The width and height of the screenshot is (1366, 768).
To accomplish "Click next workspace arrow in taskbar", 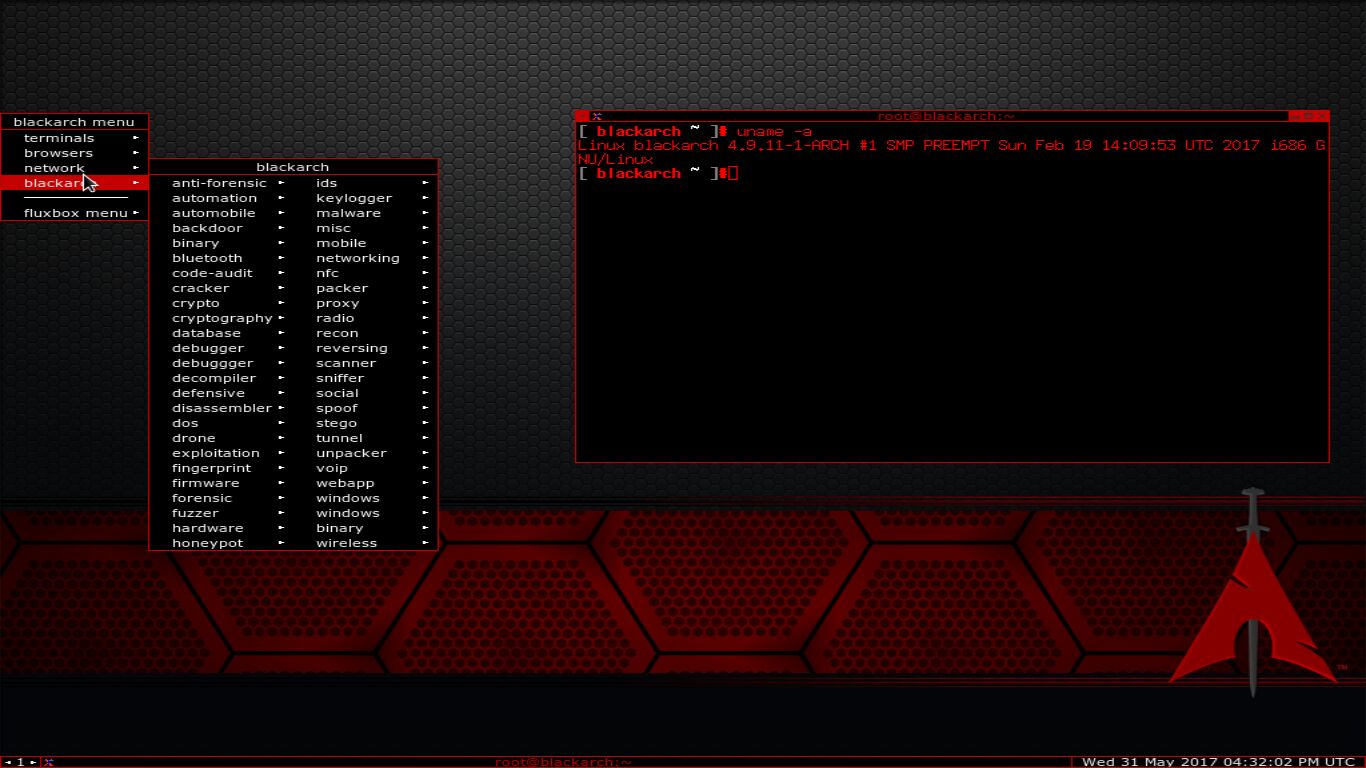I will (x=32, y=762).
